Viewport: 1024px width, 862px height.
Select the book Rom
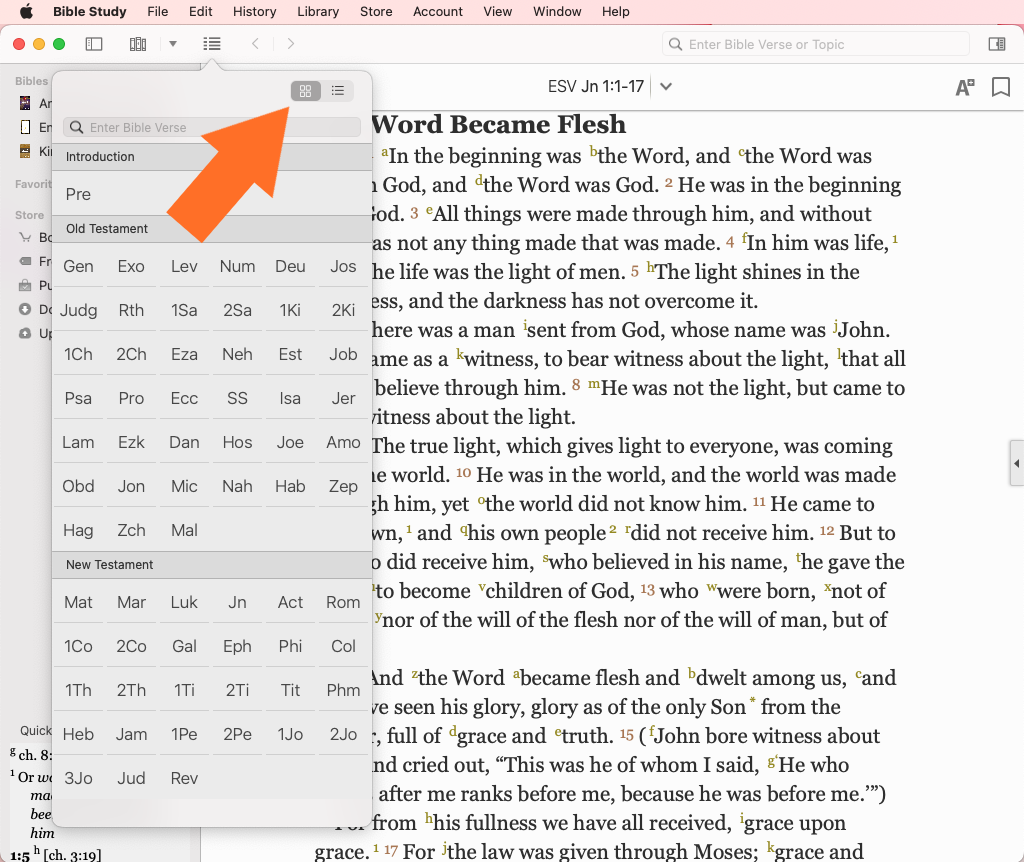coord(343,602)
